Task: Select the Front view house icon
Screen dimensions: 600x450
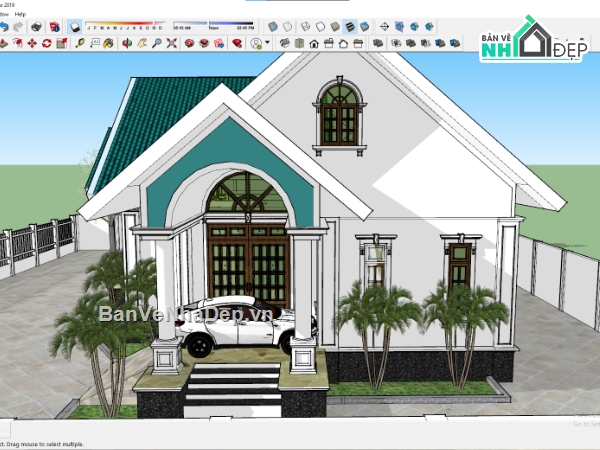Action: tap(314, 43)
